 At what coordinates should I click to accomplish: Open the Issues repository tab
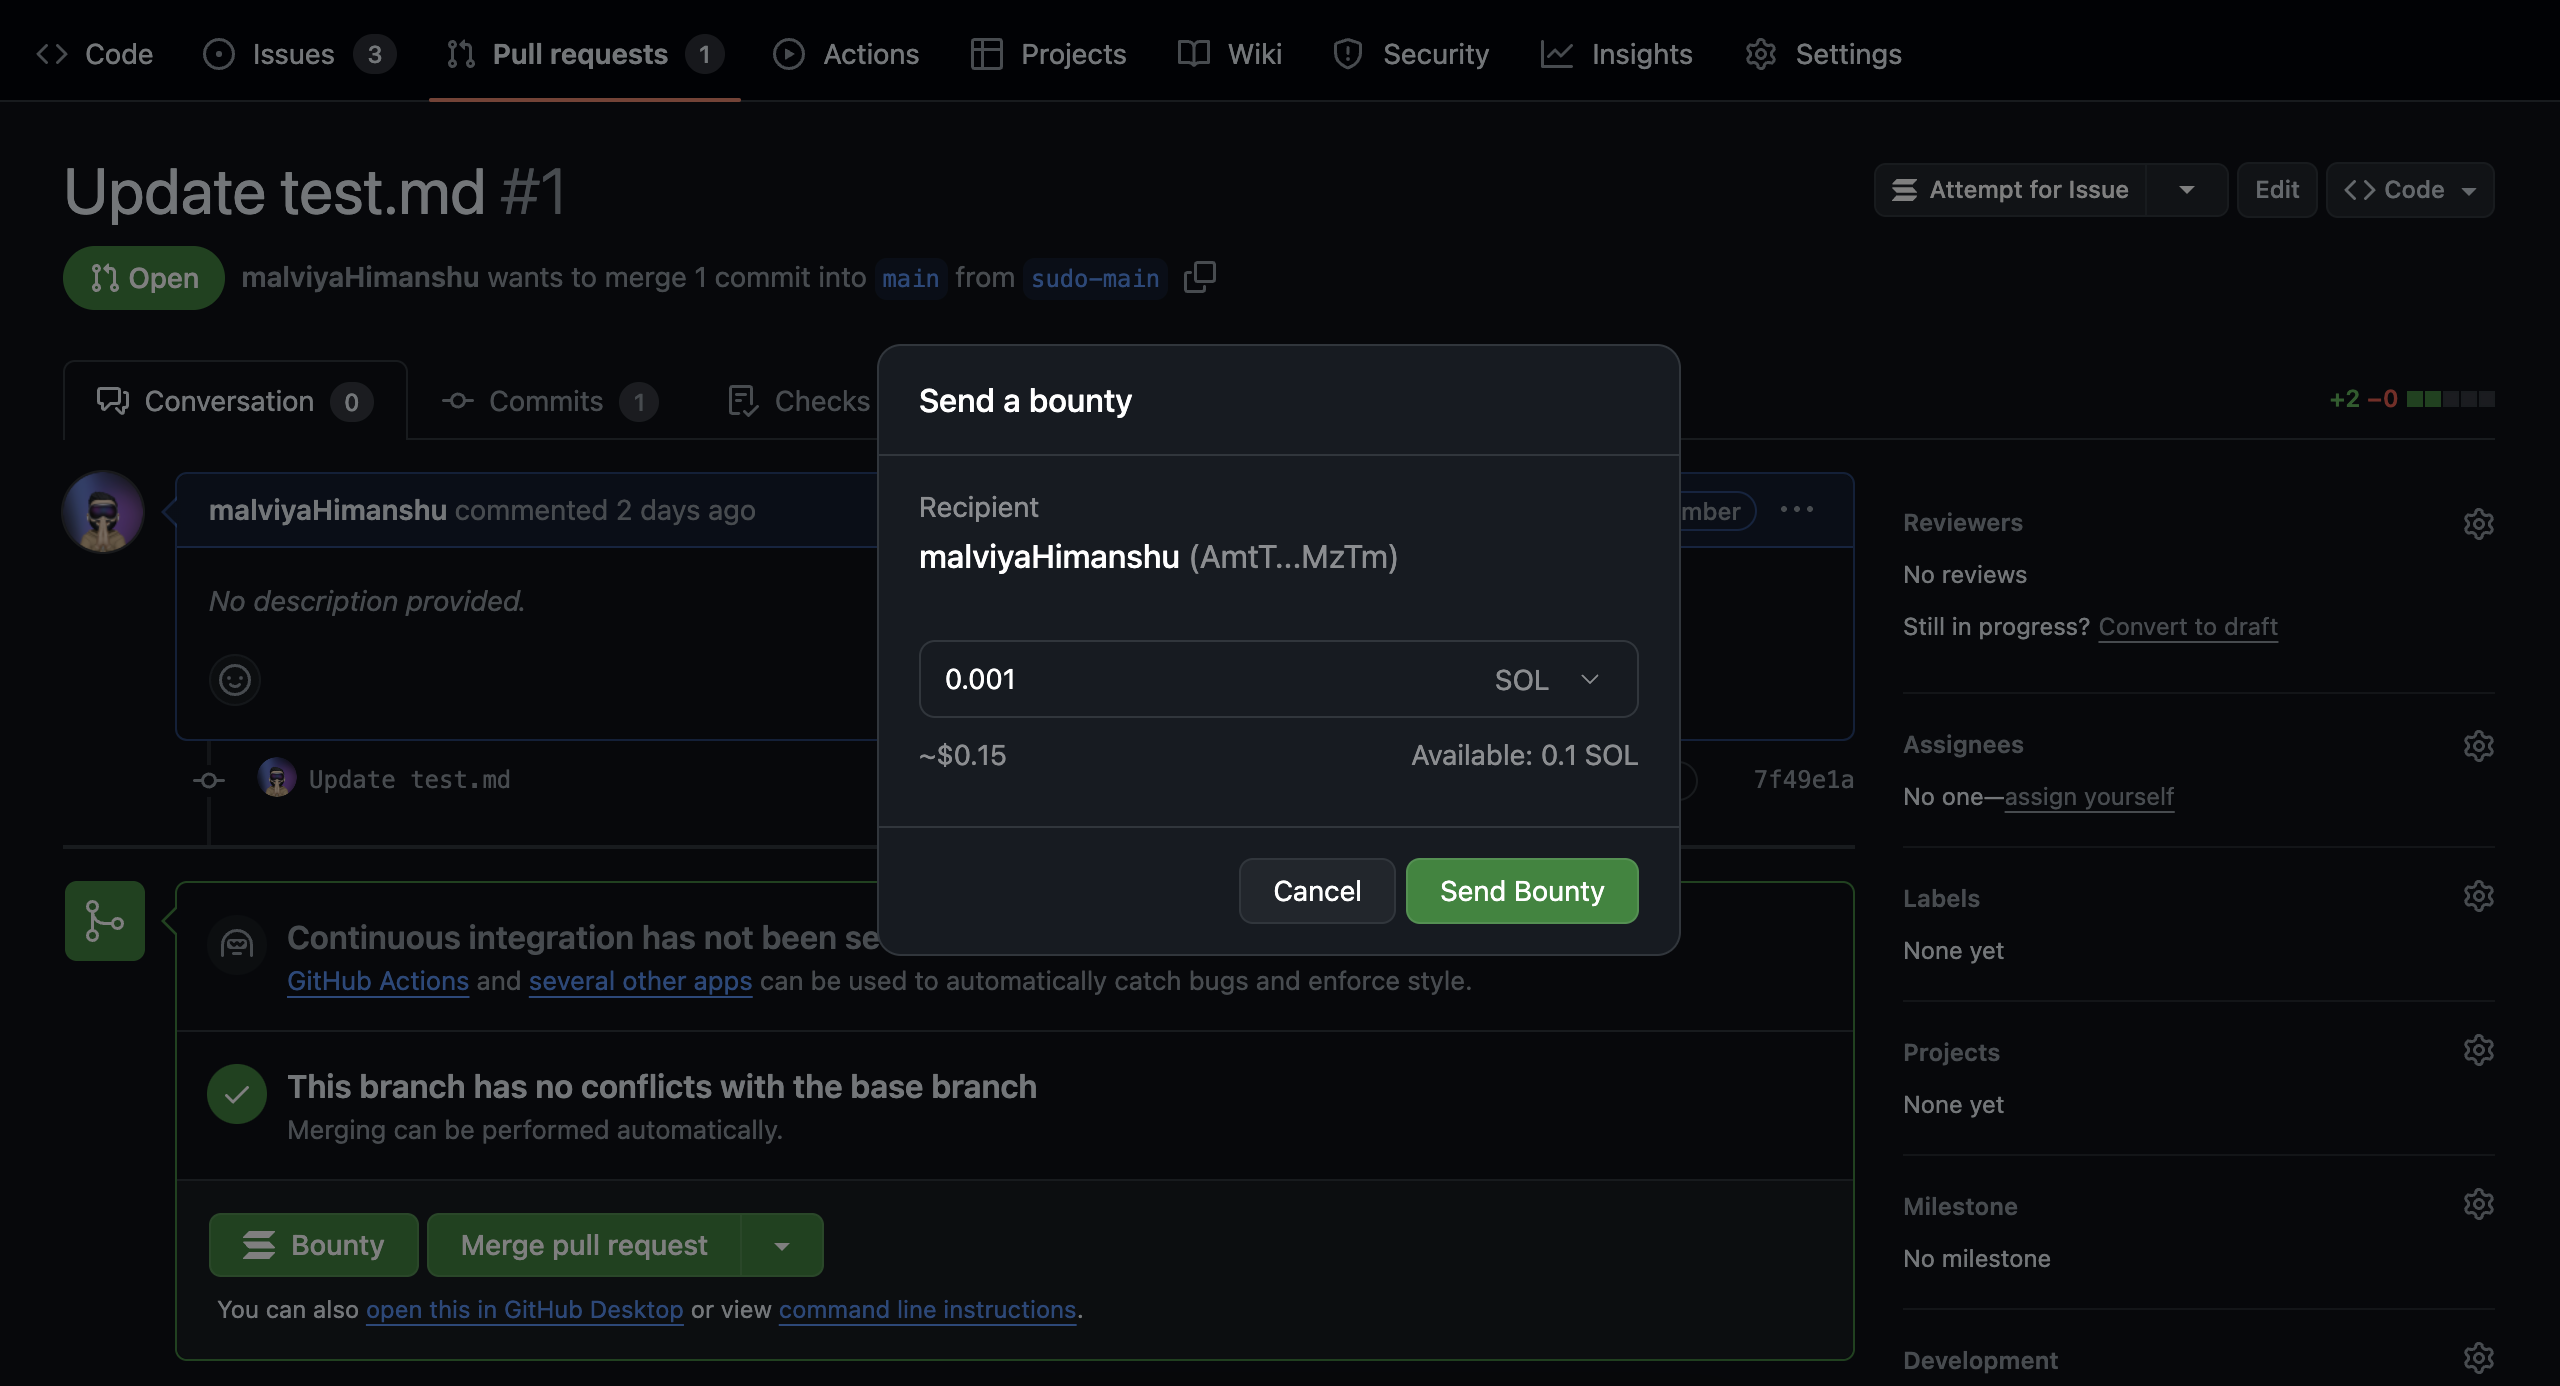coord(293,54)
